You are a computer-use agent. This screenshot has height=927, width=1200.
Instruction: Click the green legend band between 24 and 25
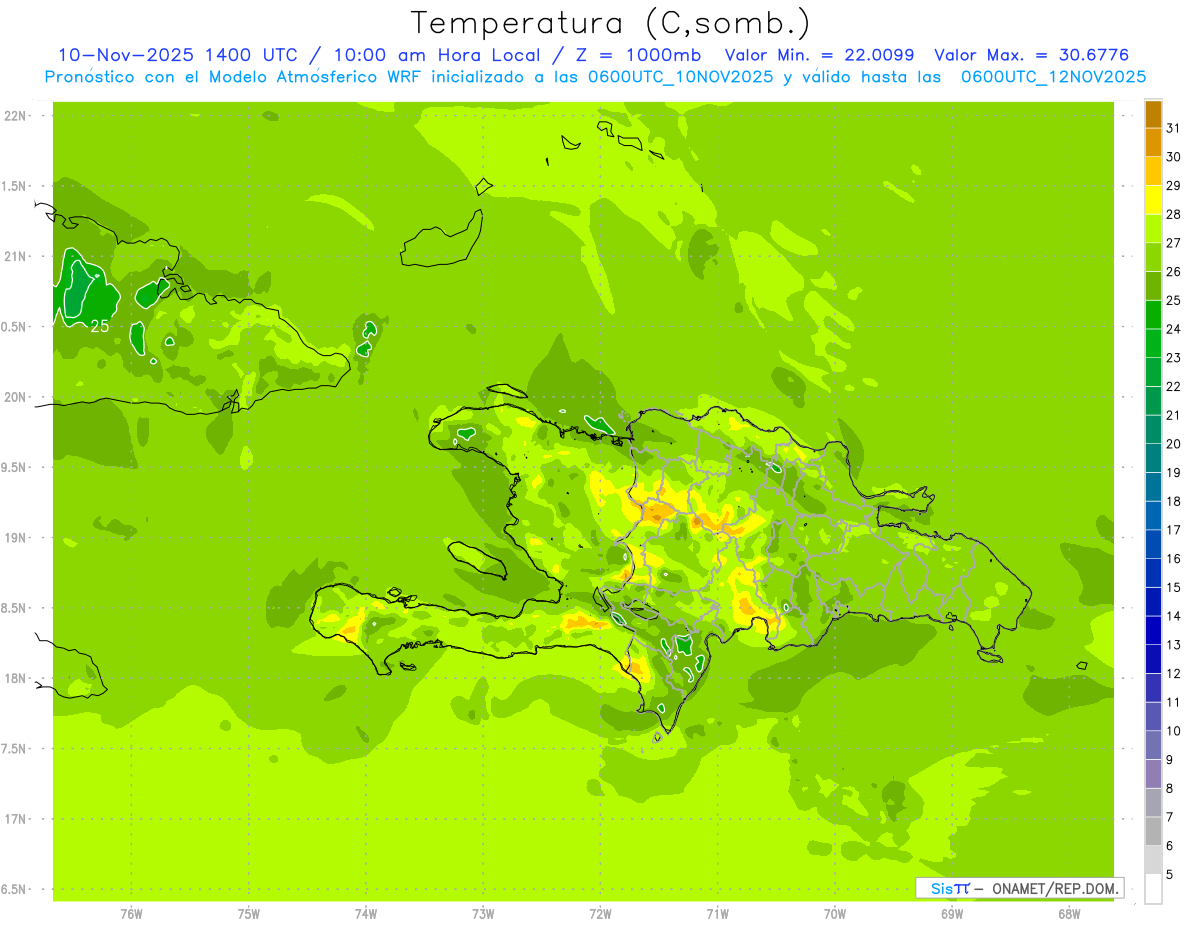point(1153,314)
